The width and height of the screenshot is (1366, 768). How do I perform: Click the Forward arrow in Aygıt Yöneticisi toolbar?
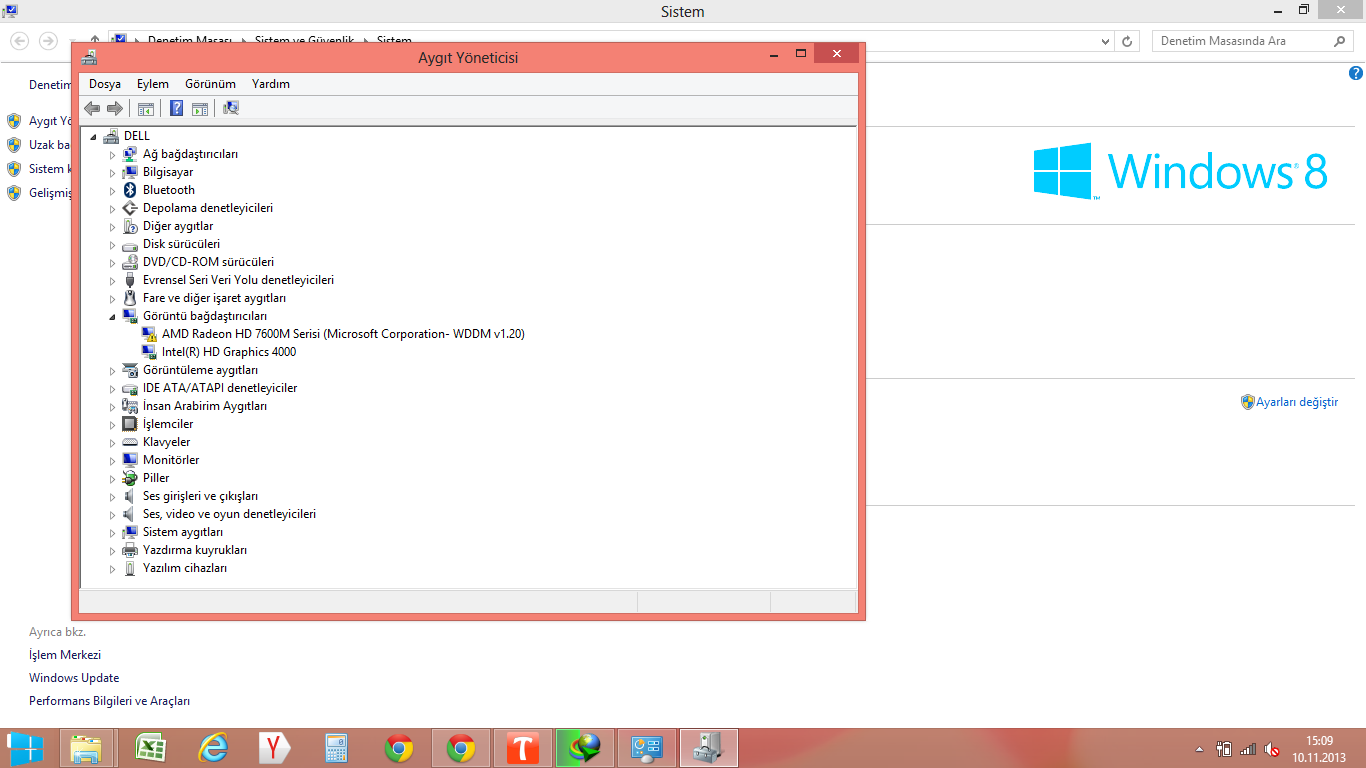(x=115, y=108)
